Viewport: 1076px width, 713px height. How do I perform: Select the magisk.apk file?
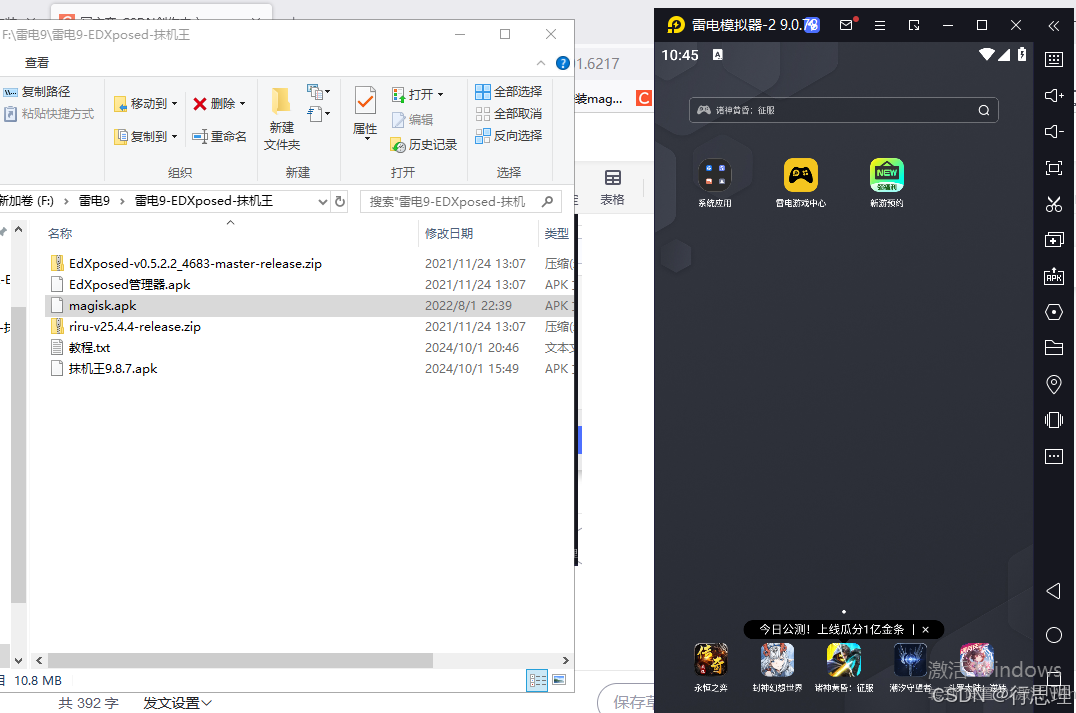tap(102, 306)
